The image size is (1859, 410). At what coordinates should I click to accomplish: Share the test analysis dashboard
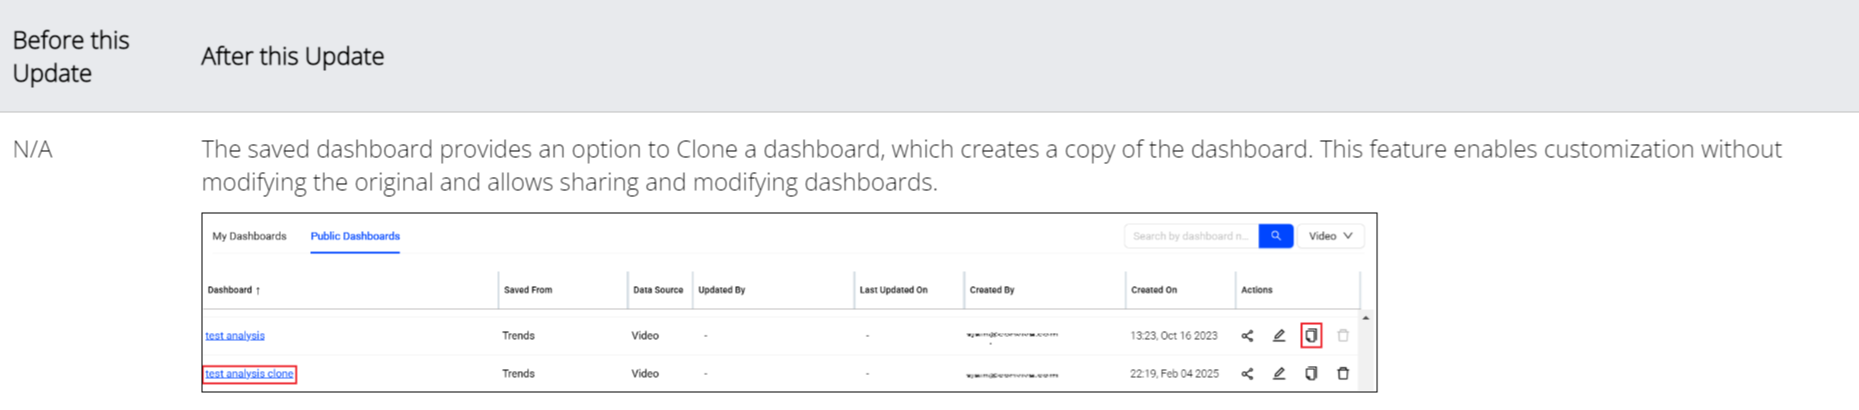tap(1247, 336)
